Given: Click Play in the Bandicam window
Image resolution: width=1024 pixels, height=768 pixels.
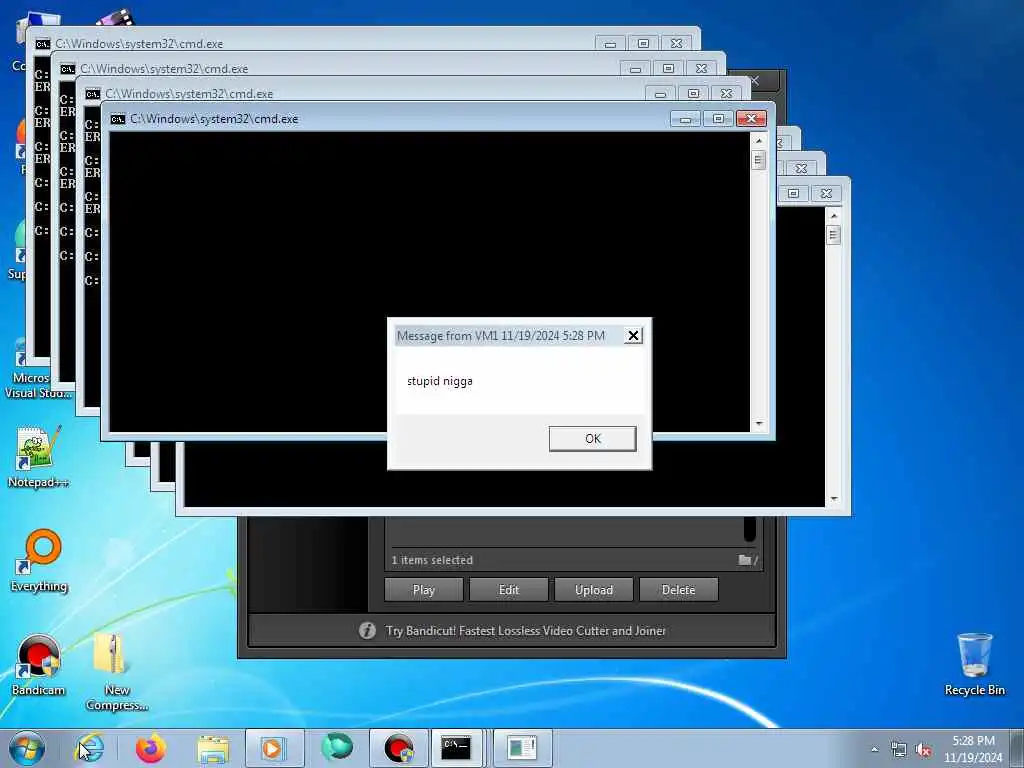Looking at the screenshot, I should click(424, 590).
